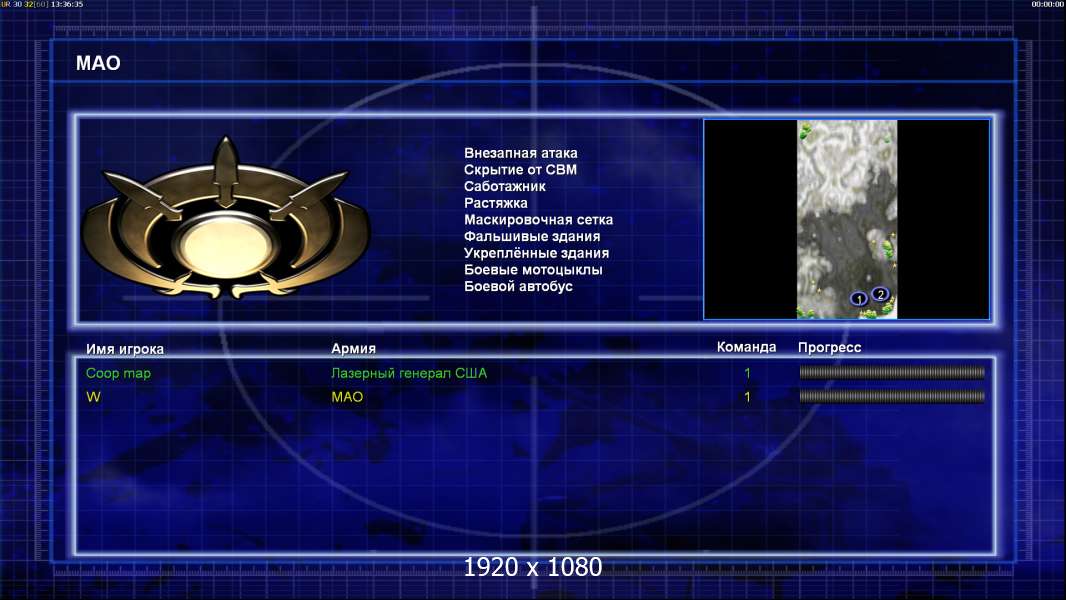1066x600 pixels.
Task: Select the 'Укреплённые здания' ability text
Action: pos(536,253)
